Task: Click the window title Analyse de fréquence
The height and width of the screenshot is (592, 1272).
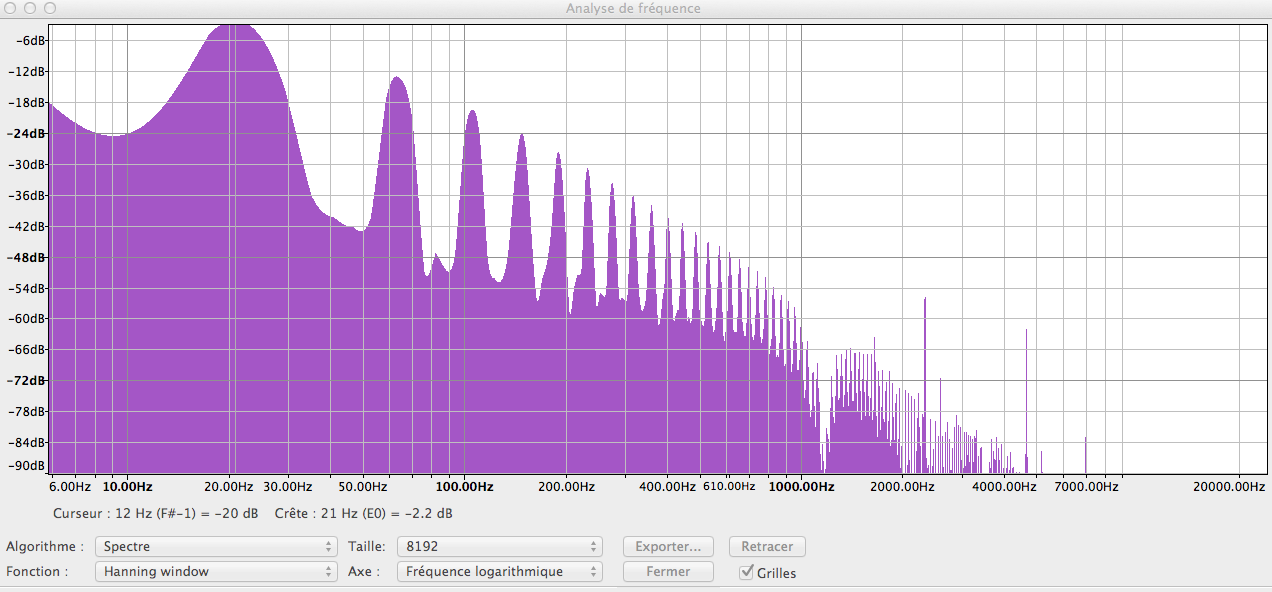Action: [633, 8]
